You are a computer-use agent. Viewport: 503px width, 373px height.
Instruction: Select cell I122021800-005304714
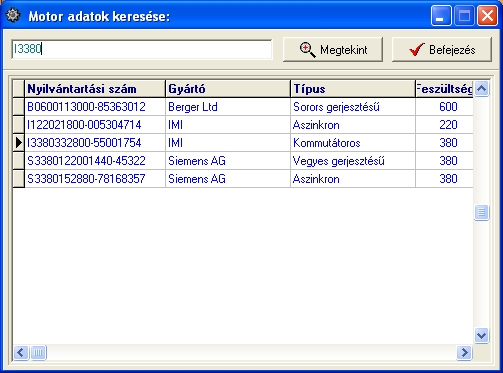tap(95, 125)
